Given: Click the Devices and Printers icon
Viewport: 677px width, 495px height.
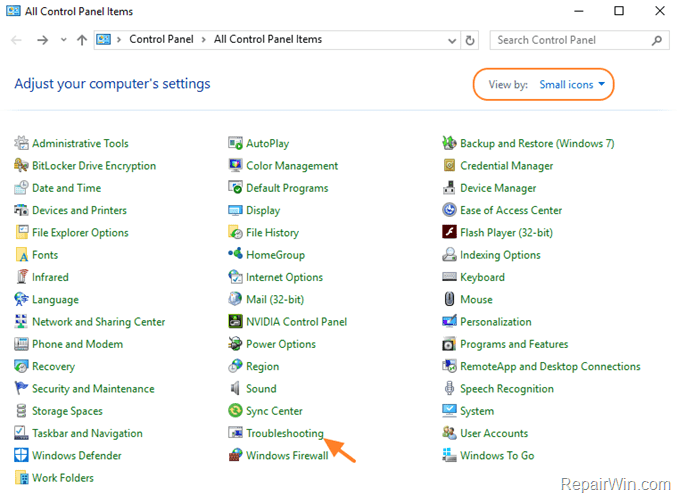Looking at the screenshot, I should pyautogui.click(x=21, y=210).
